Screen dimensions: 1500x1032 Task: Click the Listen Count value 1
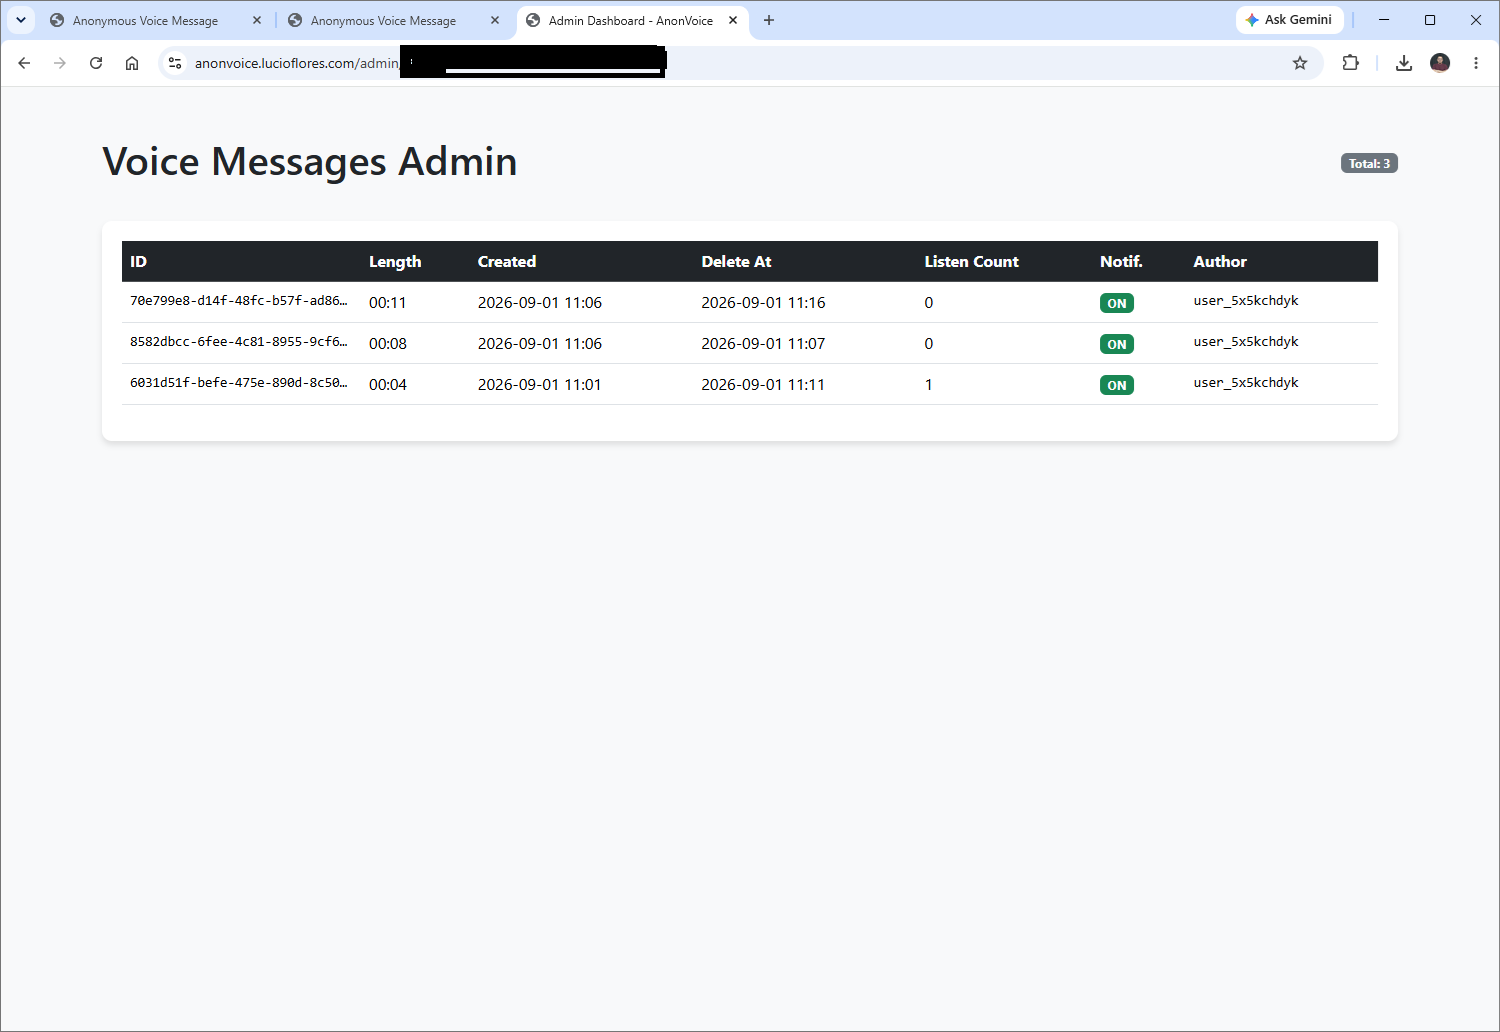tap(929, 384)
